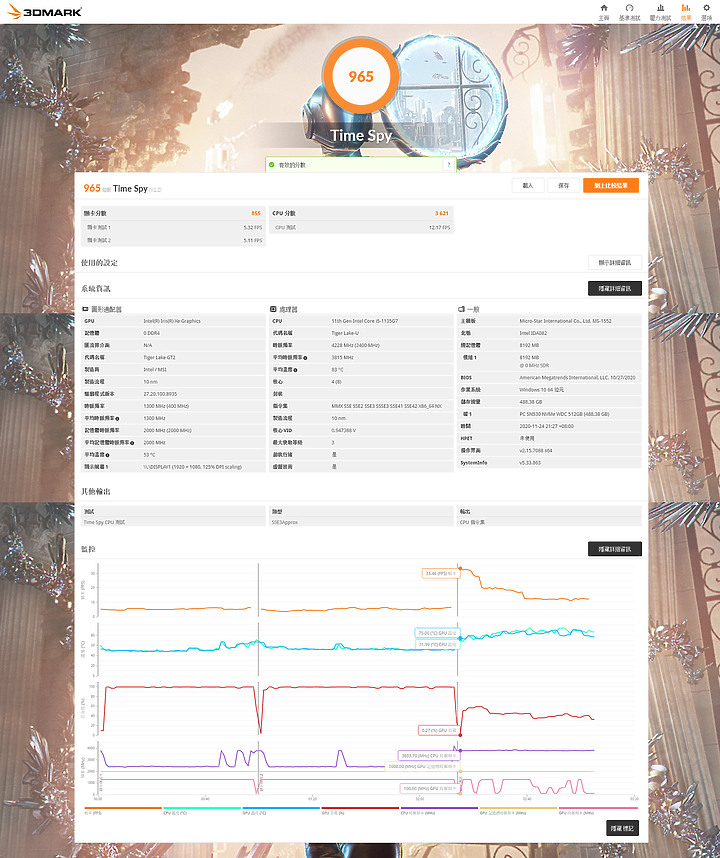This screenshot has width=720, height=858.
Task: Click CPU score value 3 621
Action: tap(442, 213)
